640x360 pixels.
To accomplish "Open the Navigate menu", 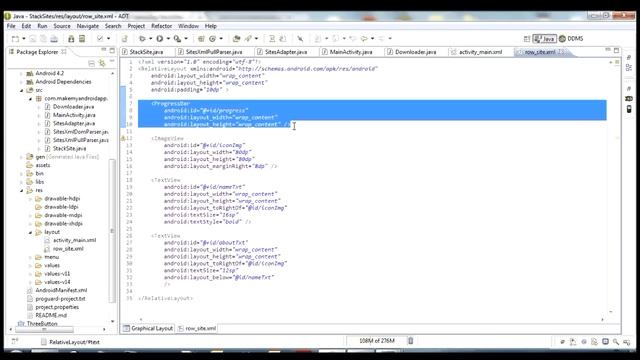I will tap(88, 26).
